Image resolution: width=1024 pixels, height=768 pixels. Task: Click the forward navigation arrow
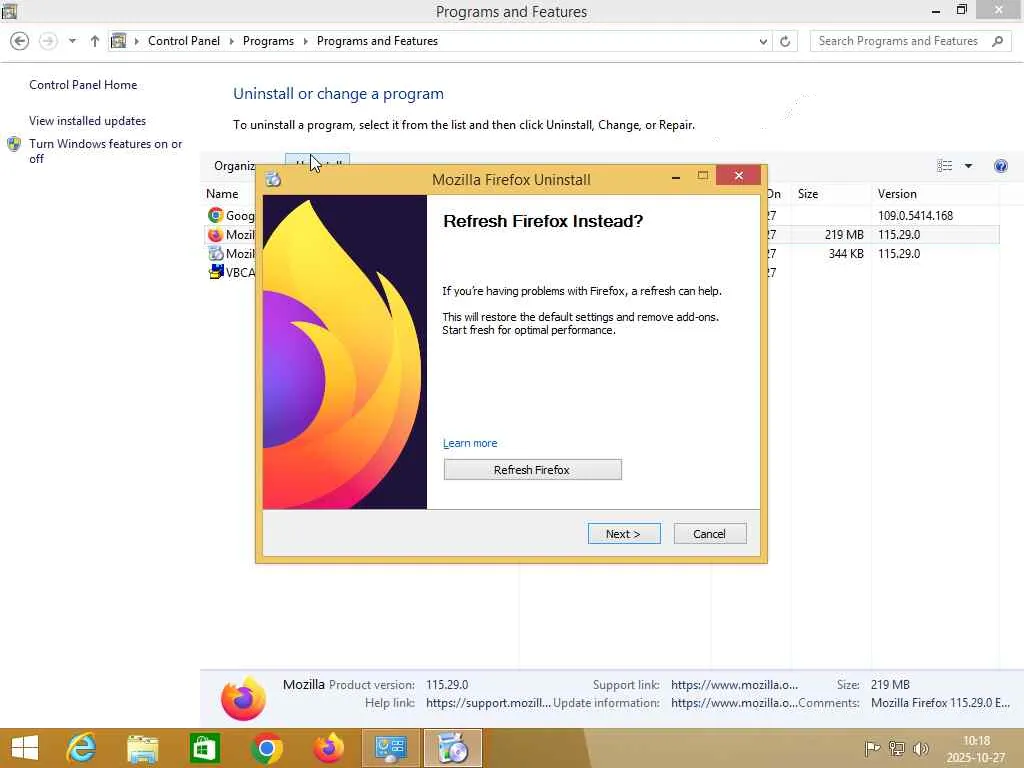[x=48, y=41]
